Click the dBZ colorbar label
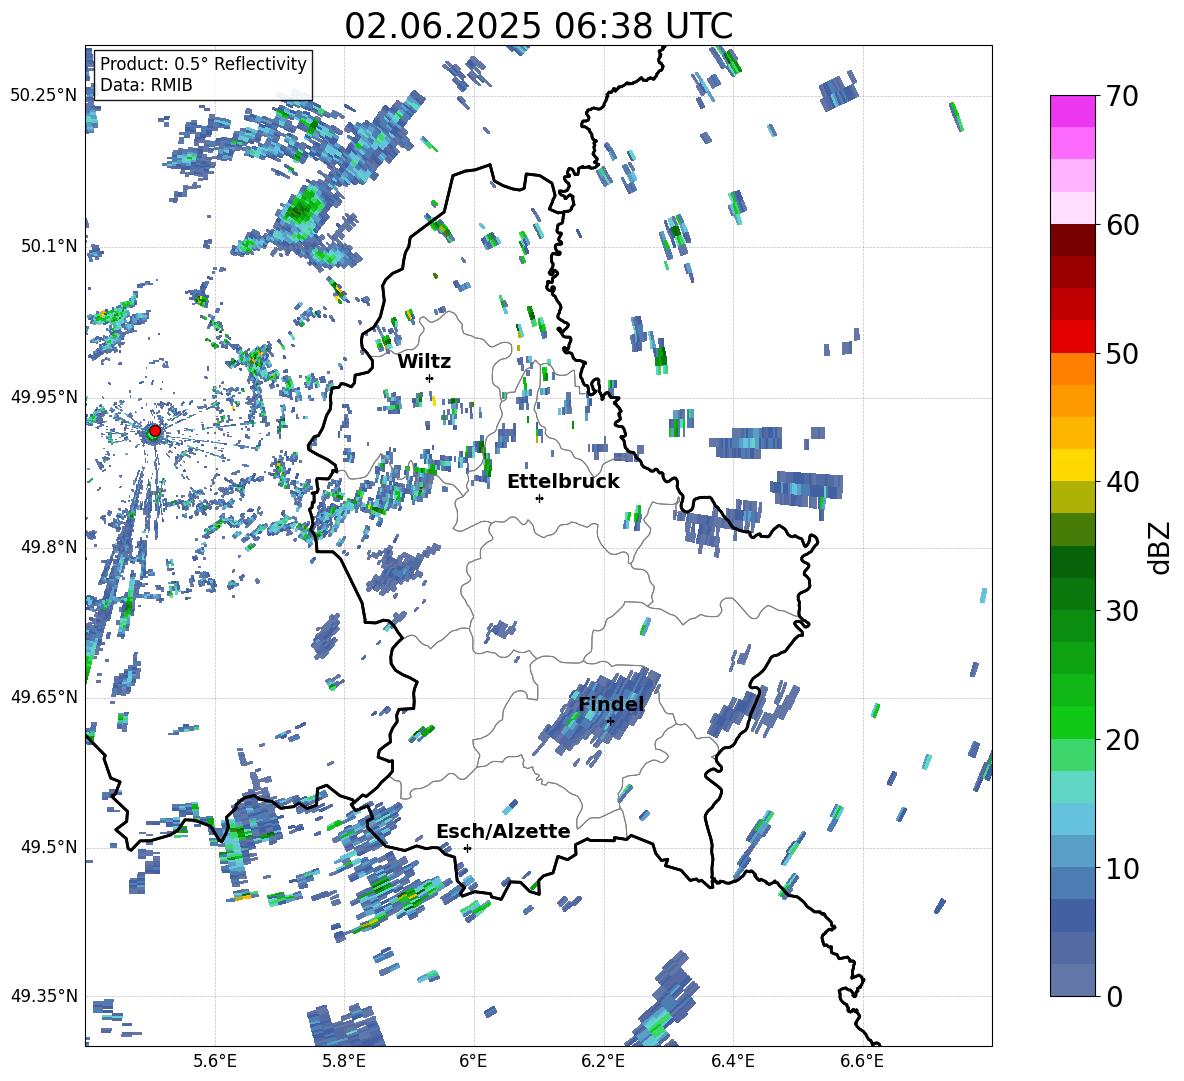Viewport: 1184px width, 1081px height. [1161, 547]
